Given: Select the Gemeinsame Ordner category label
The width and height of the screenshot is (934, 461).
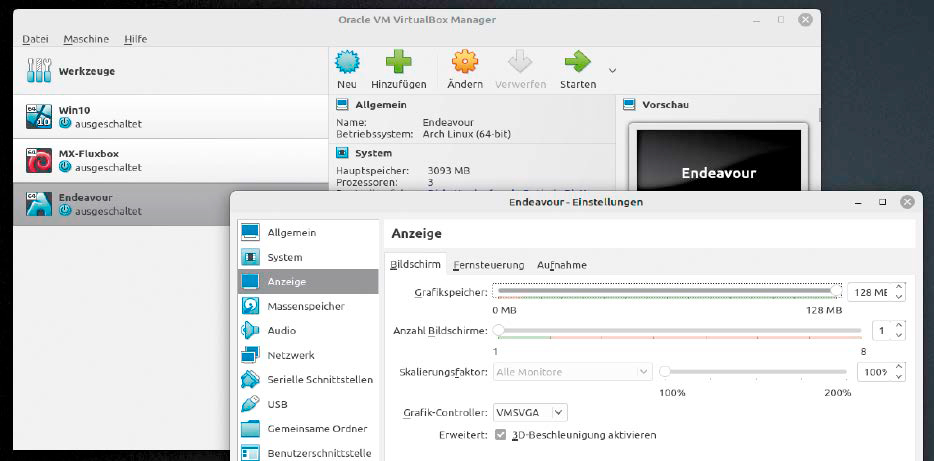Looking at the screenshot, I should click(317, 428).
